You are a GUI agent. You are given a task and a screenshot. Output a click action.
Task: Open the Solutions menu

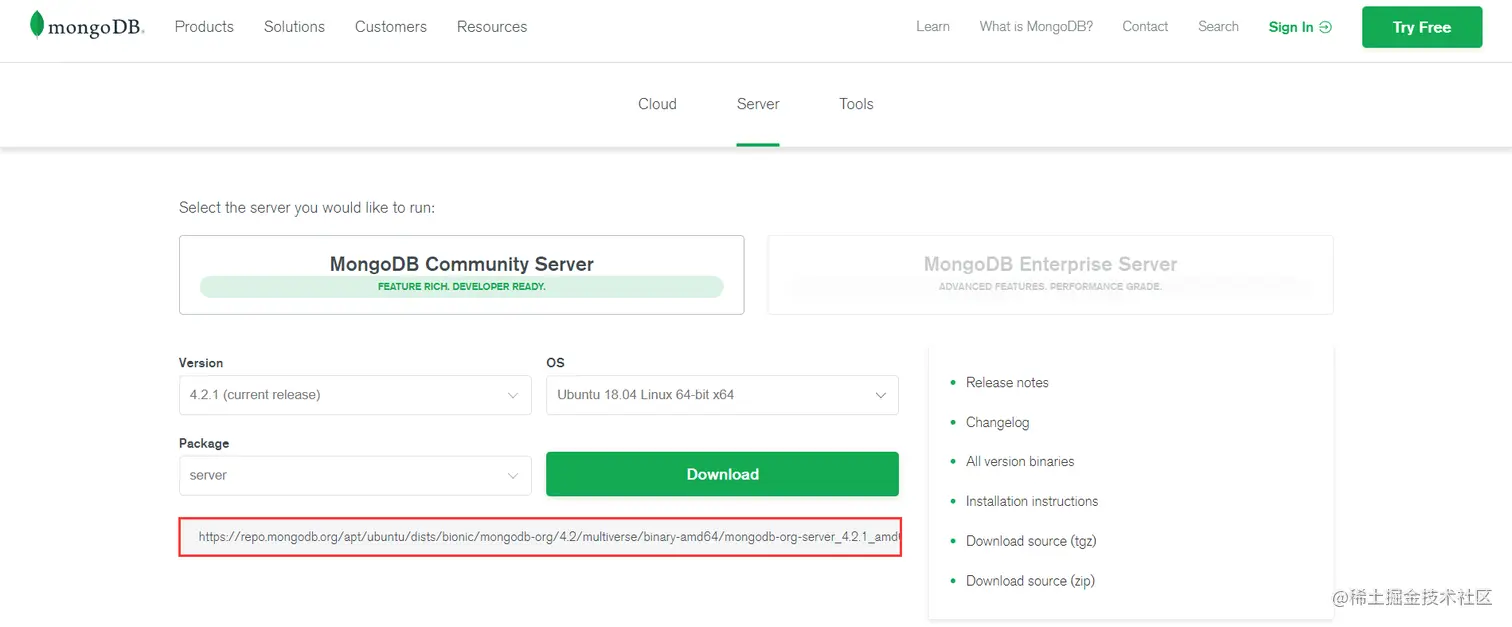click(x=294, y=27)
